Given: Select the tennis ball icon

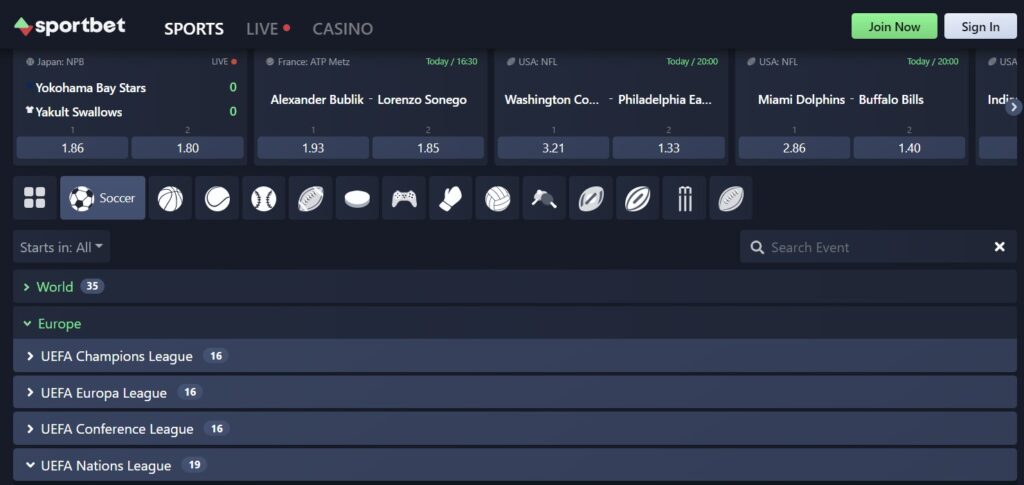Looking at the screenshot, I should [x=217, y=198].
